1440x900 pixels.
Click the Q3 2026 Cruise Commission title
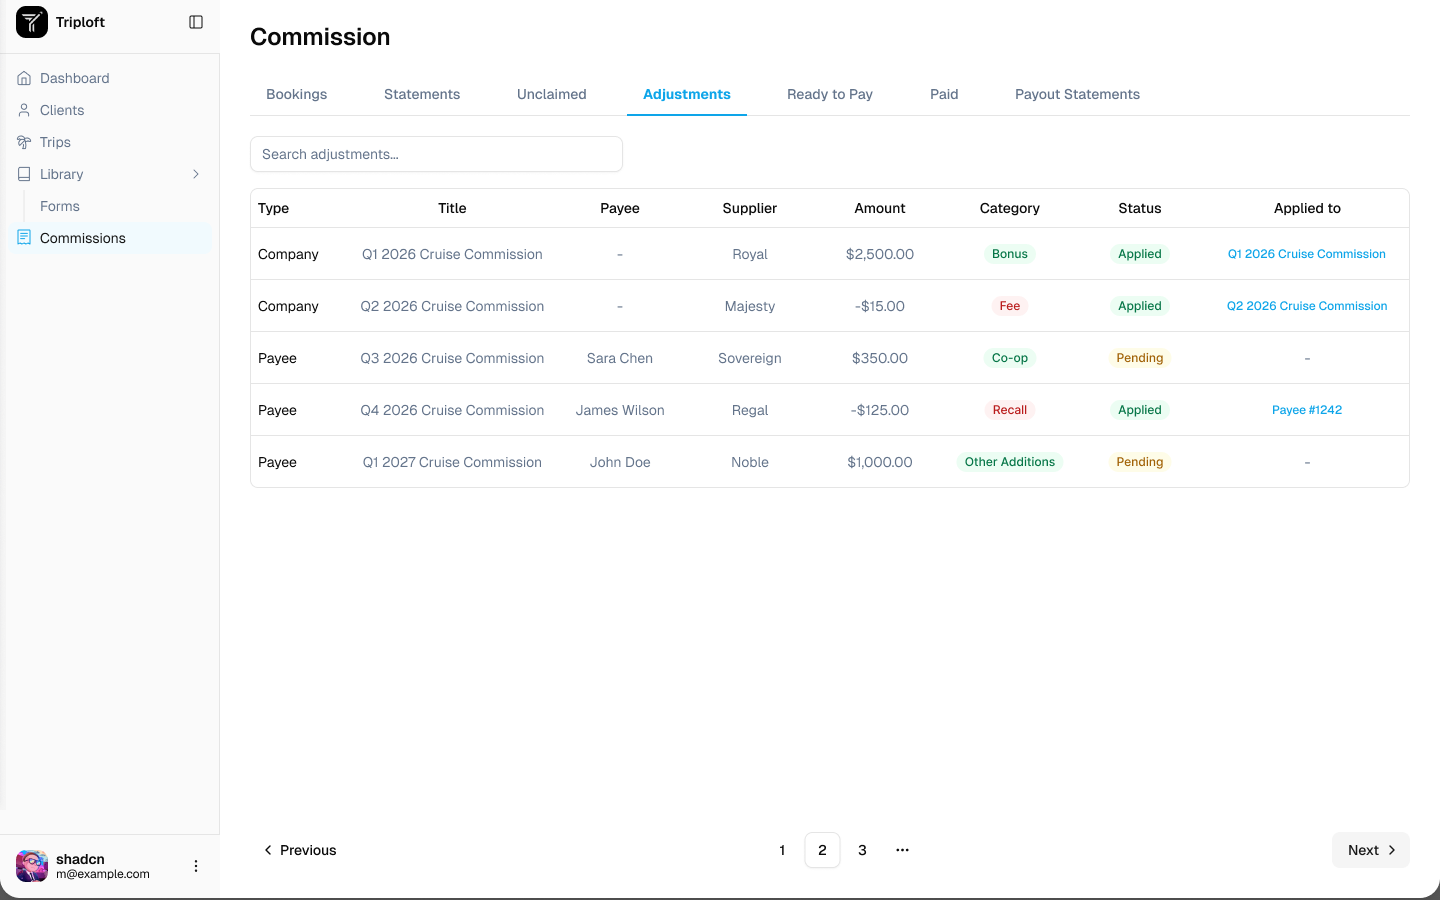(x=452, y=358)
